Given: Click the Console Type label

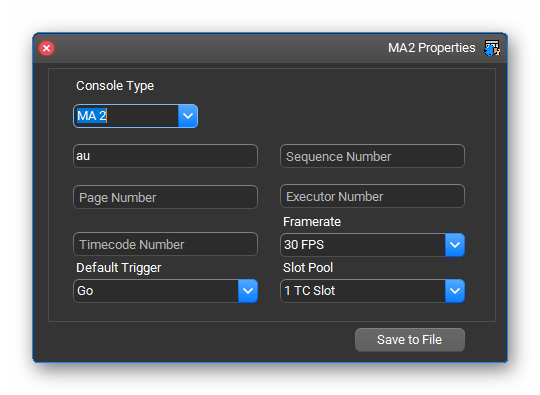Looking at the screenshot, I should (x=115, y=86).
